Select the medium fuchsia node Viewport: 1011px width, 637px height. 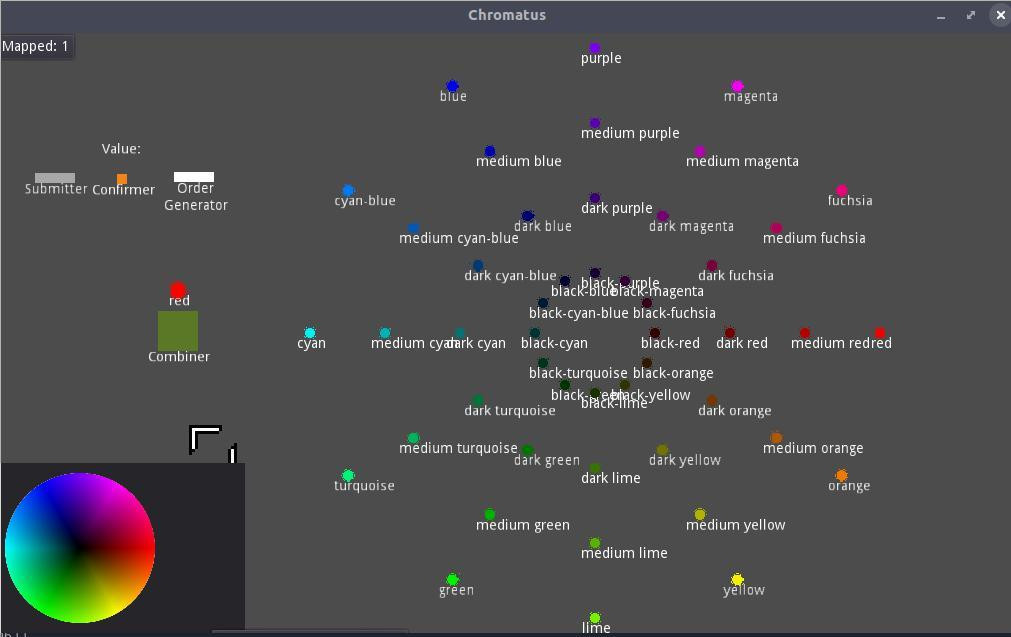click(776, 228)
